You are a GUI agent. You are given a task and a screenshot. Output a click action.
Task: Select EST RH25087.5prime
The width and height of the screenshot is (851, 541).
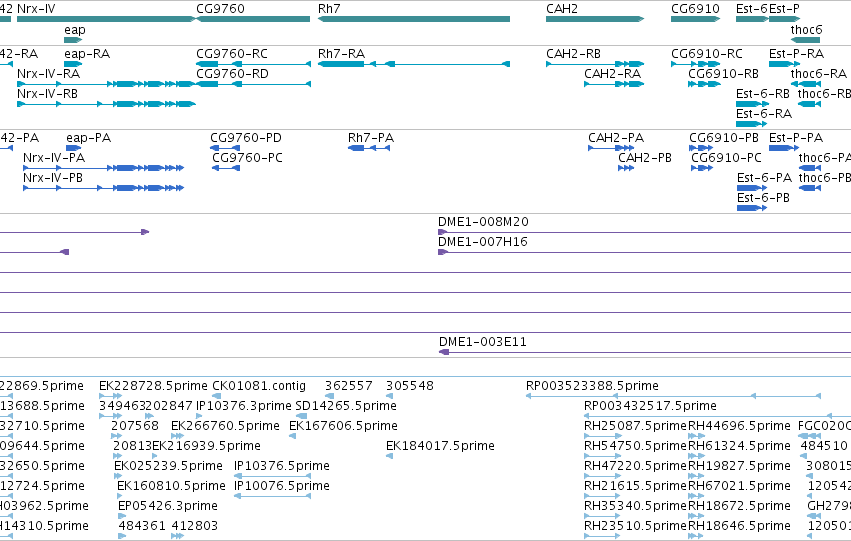(x=603, y=436)
